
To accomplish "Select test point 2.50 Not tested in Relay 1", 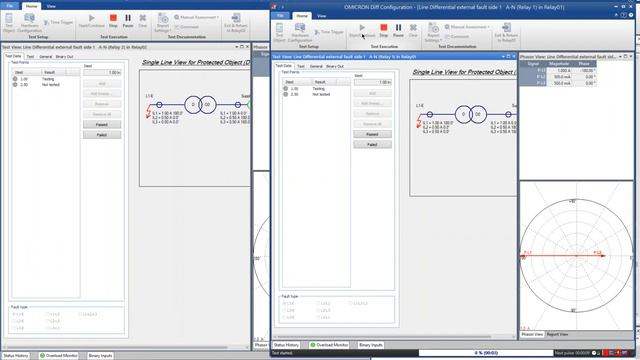I will click(x=316, y=94).
